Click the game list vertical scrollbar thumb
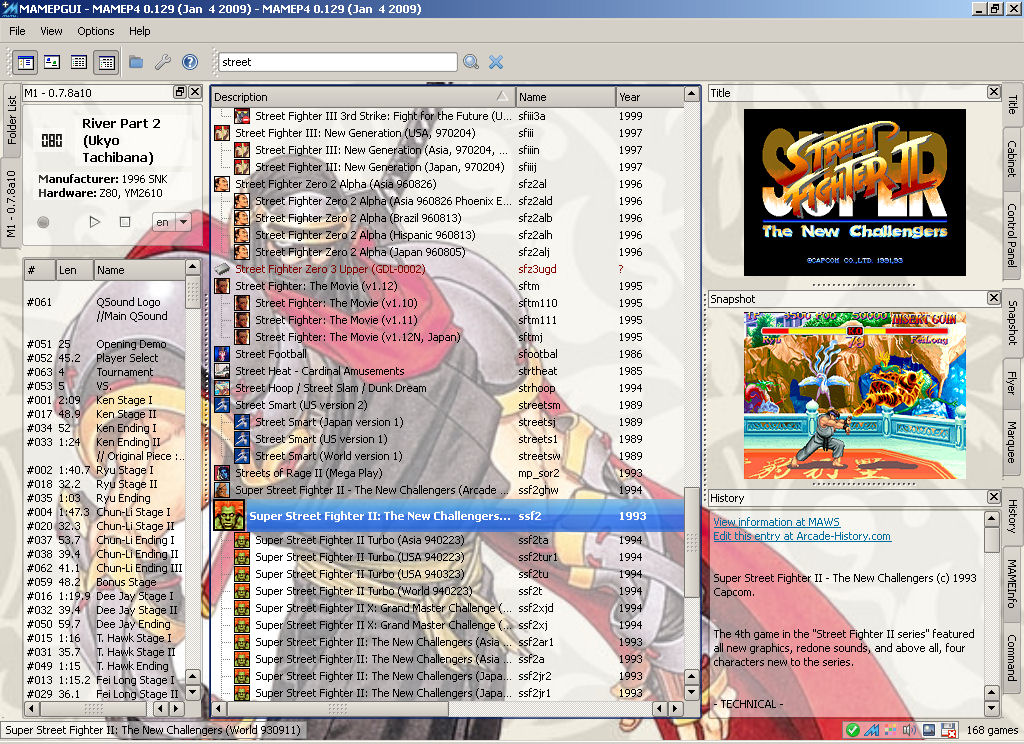The image size is (1024, 744). tap(691, 542)
